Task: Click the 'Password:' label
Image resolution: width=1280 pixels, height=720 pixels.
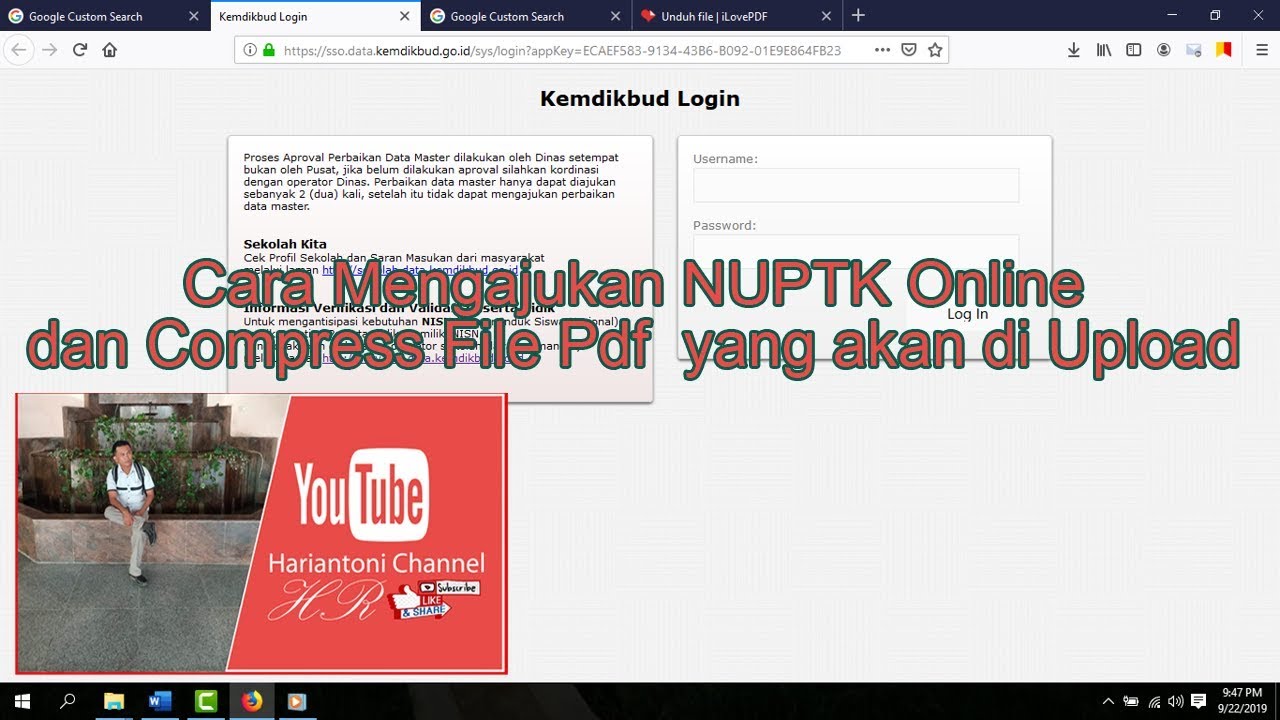Action: 724,226
